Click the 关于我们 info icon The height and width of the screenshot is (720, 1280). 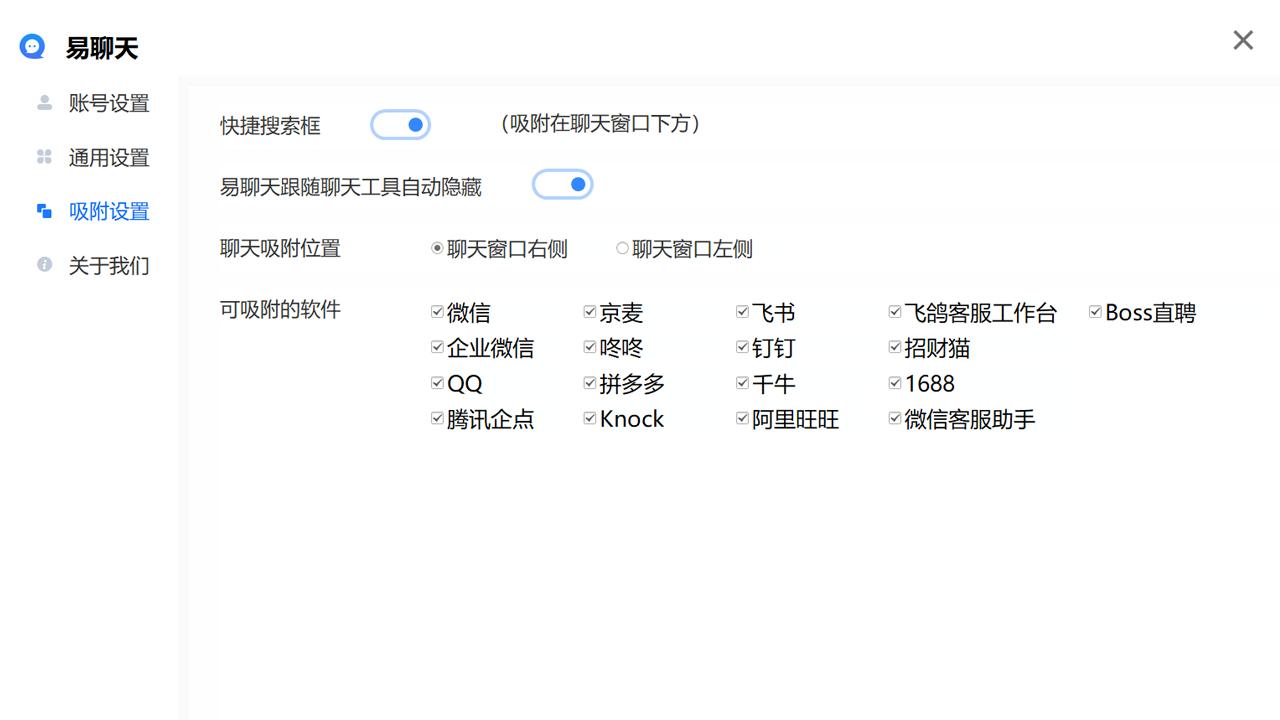coord(44,265)
